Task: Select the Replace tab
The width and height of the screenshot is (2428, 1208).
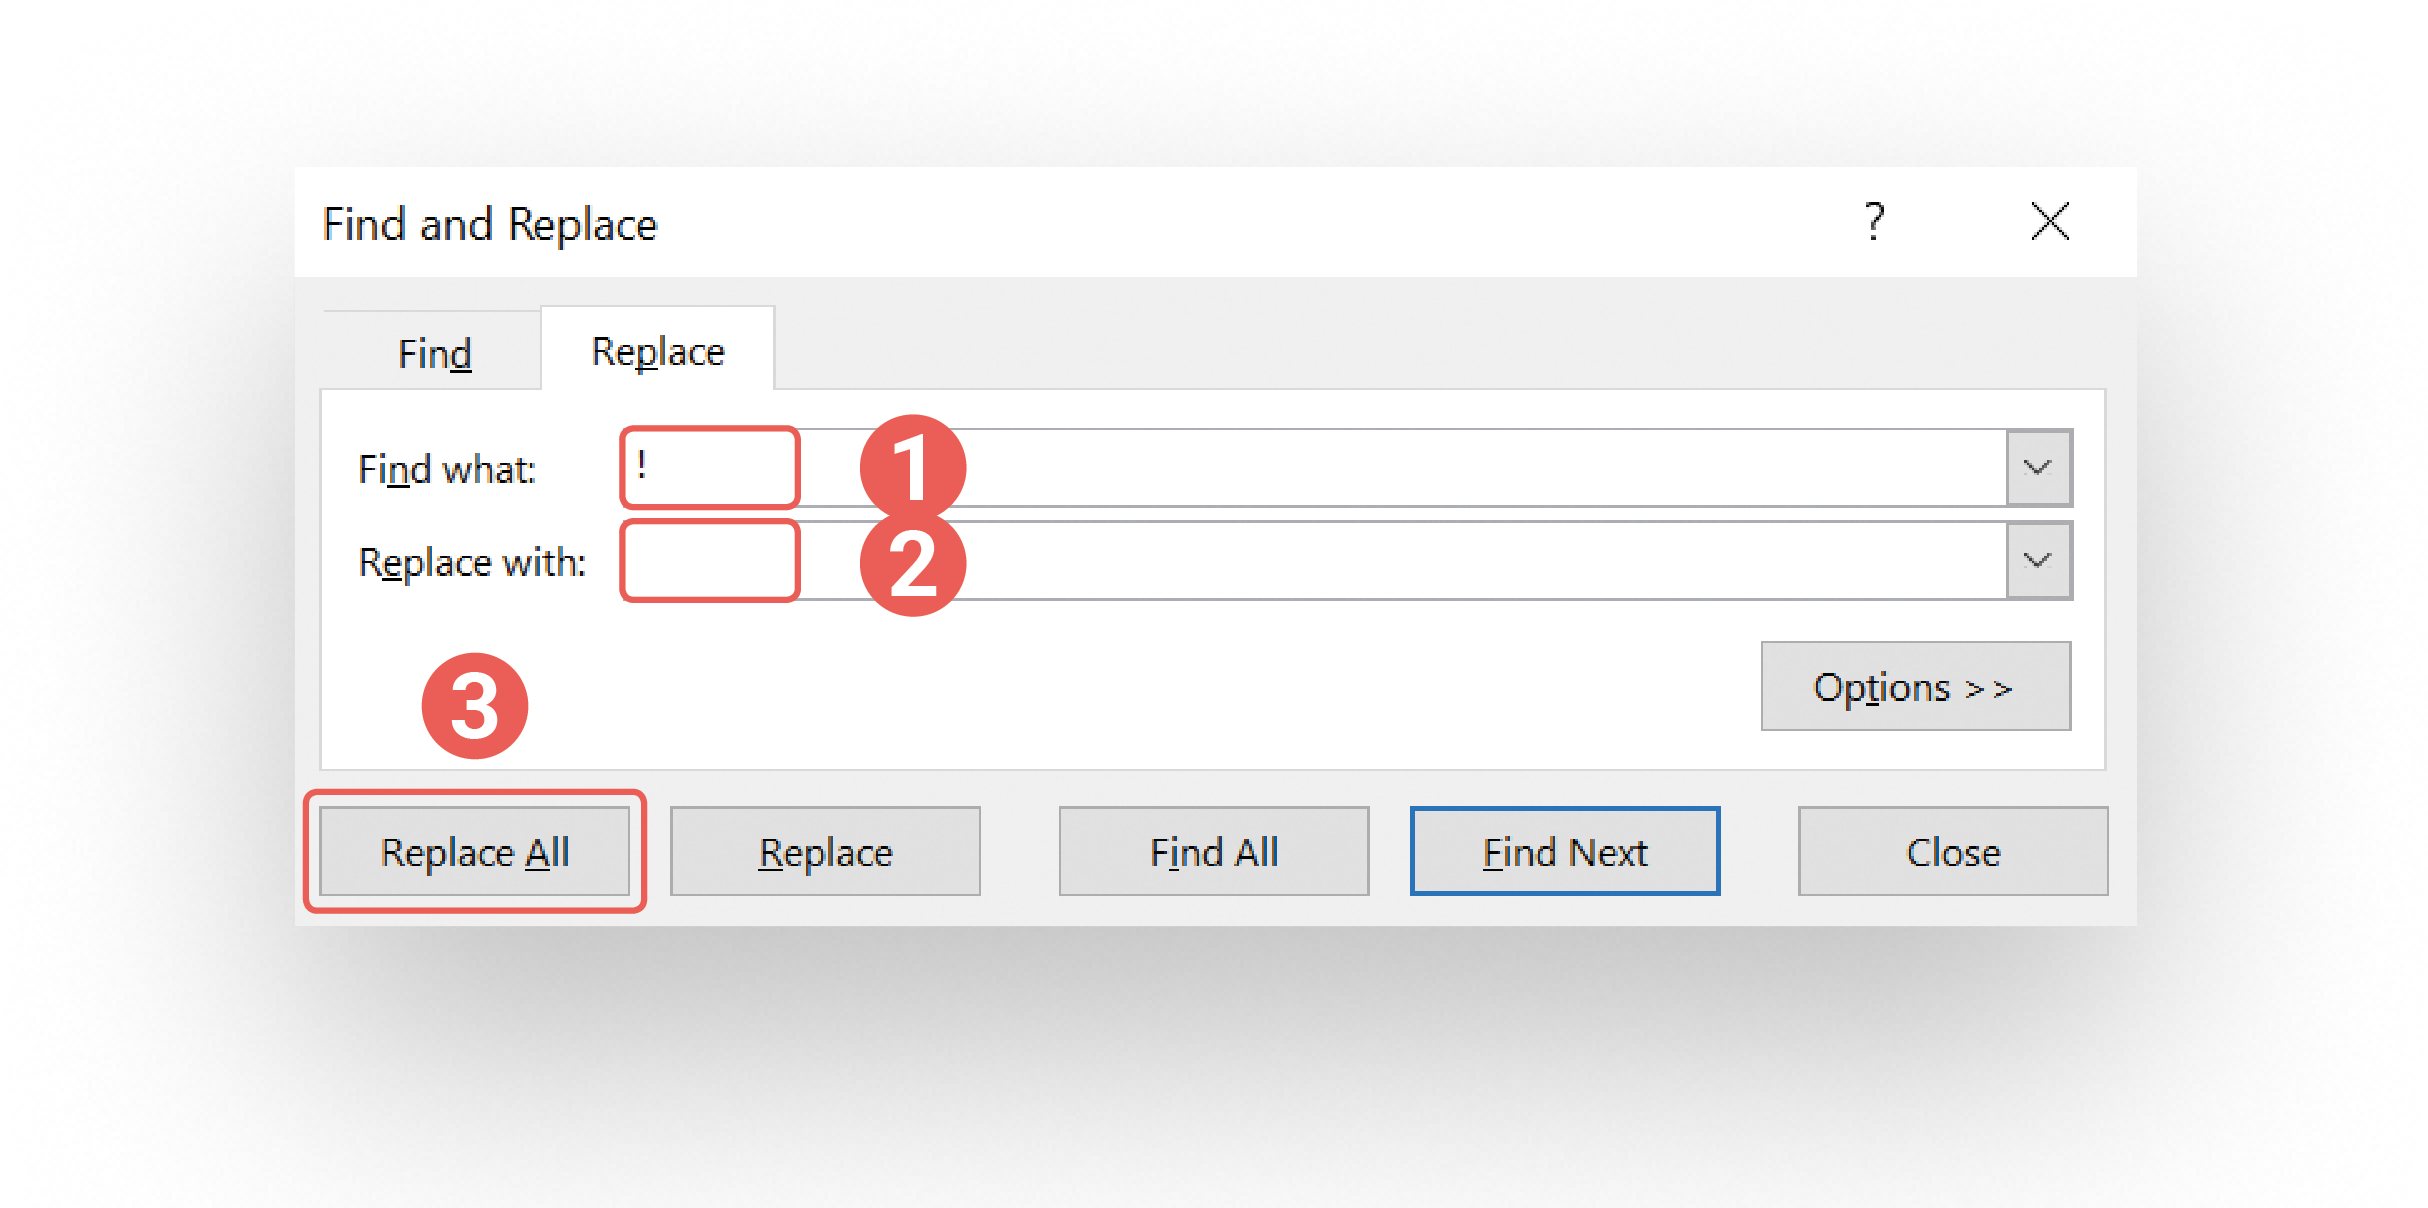Action: tap(658, 351)
